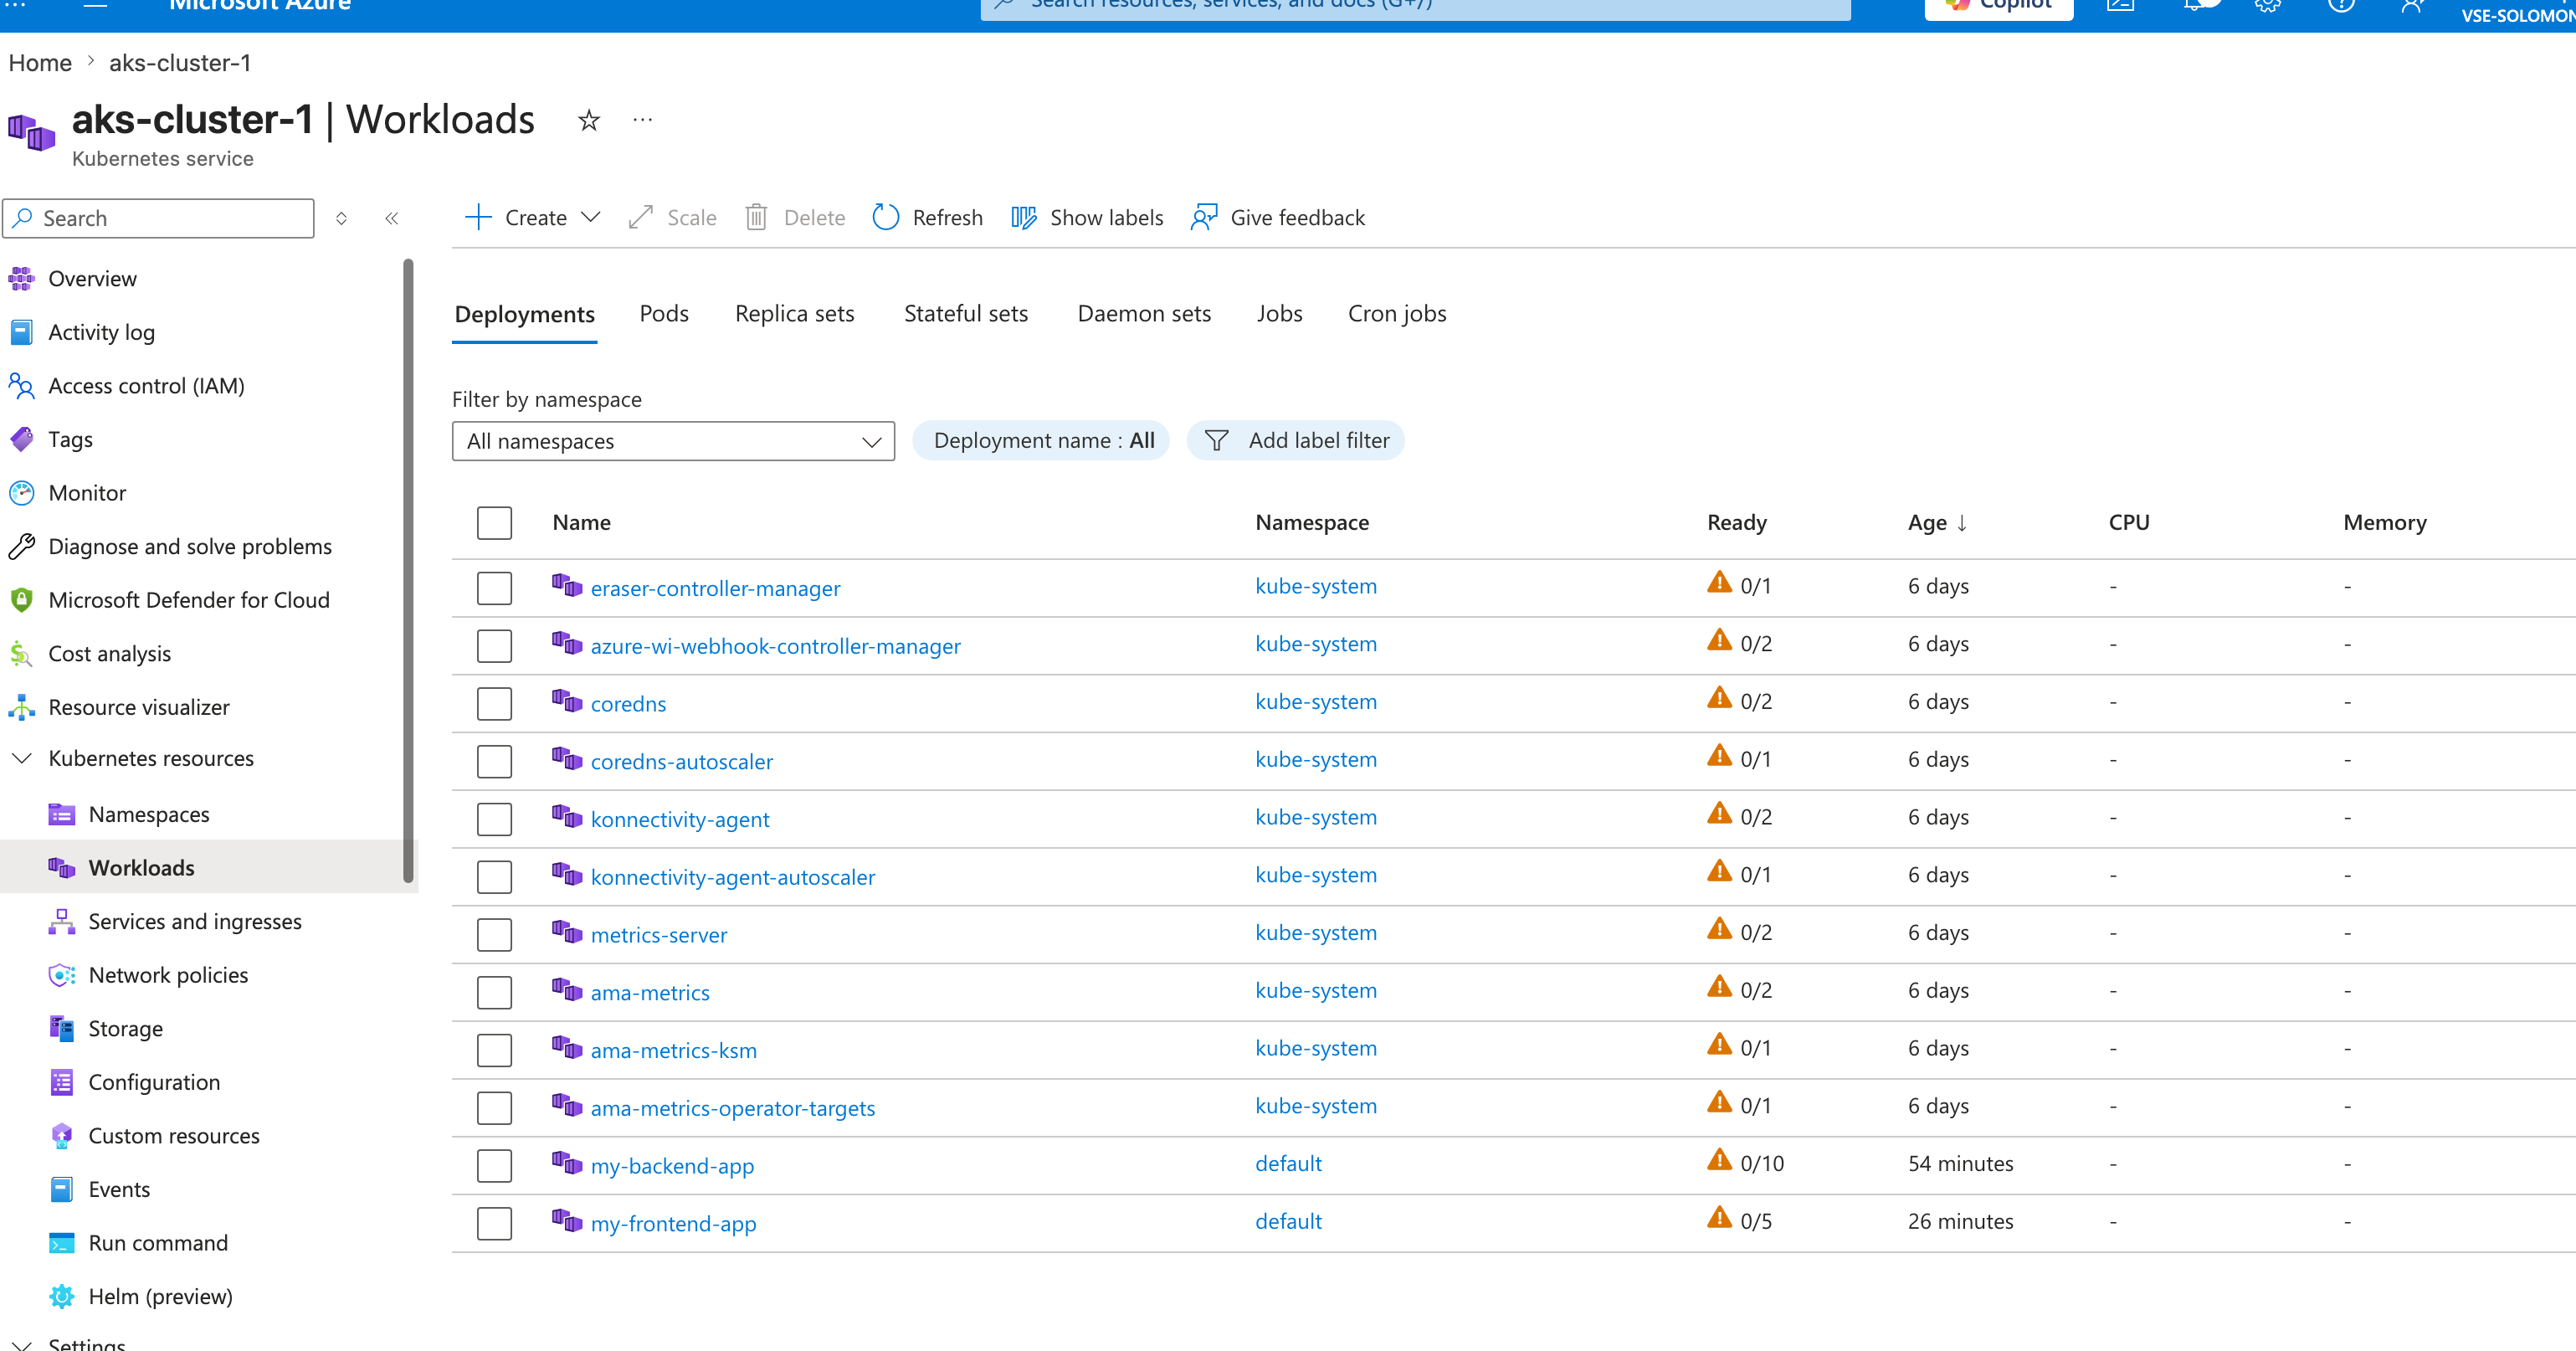Click the Tags icon in sidebar

click(21, 439)
